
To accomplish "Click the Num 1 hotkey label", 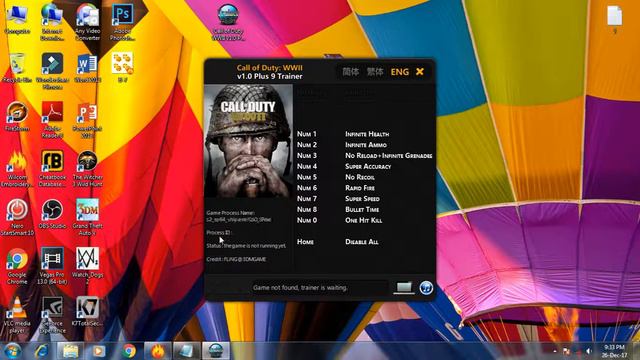I will click(307, 134).
